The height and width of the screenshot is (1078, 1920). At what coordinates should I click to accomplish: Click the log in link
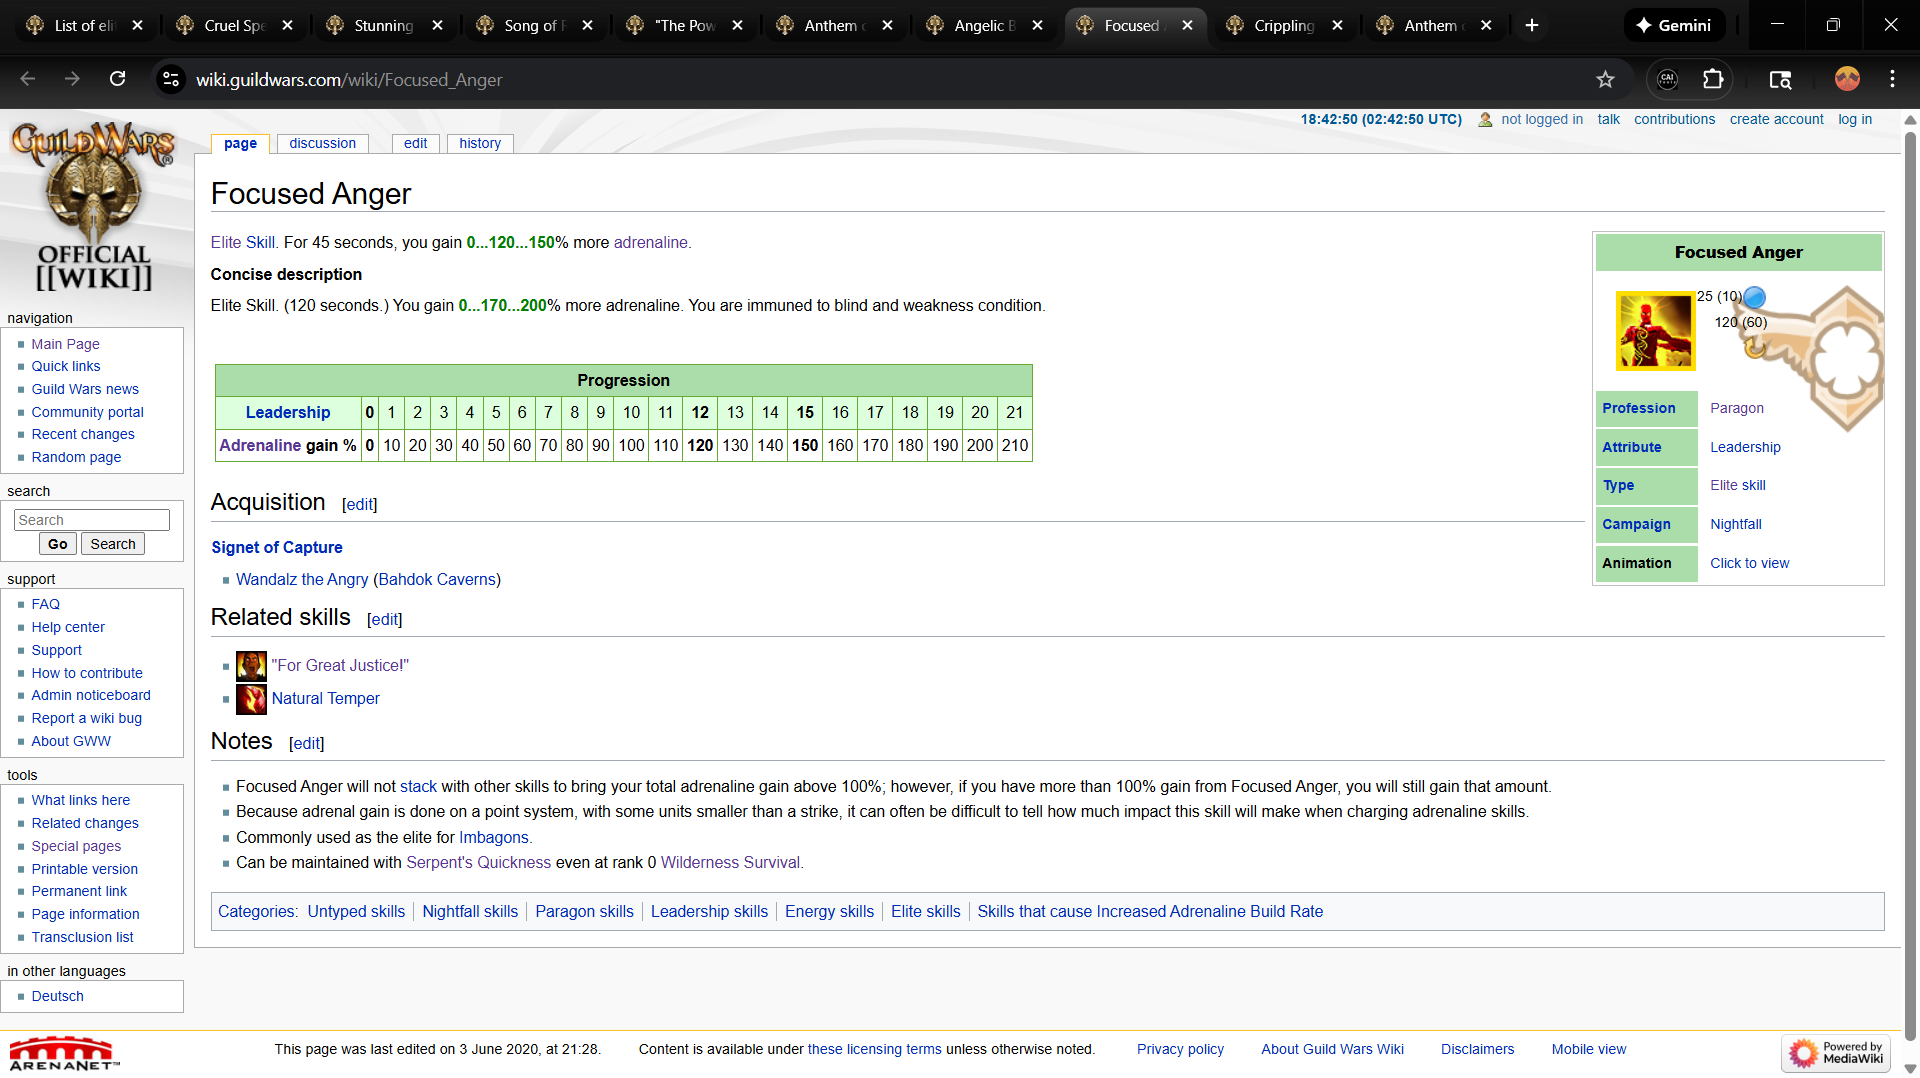pyautogui.click(x=1855, y=119)
